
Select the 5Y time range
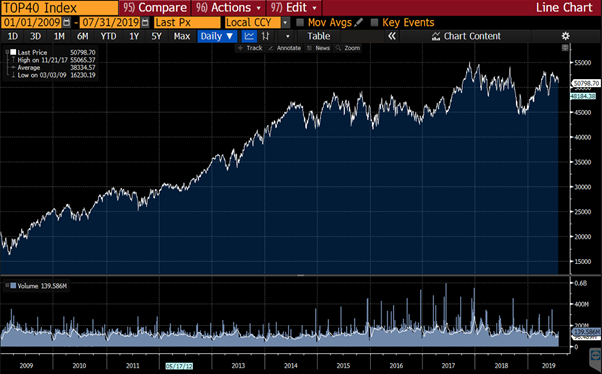156,36
